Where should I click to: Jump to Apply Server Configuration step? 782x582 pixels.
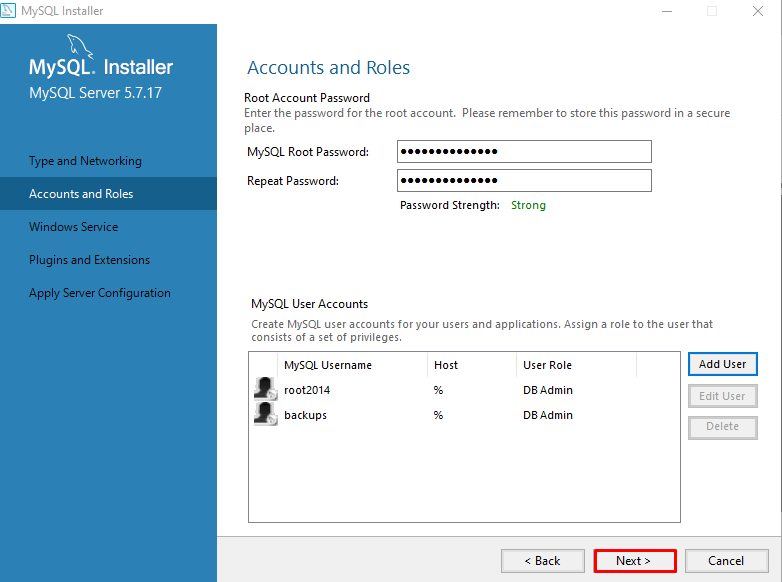click(100, 293)
